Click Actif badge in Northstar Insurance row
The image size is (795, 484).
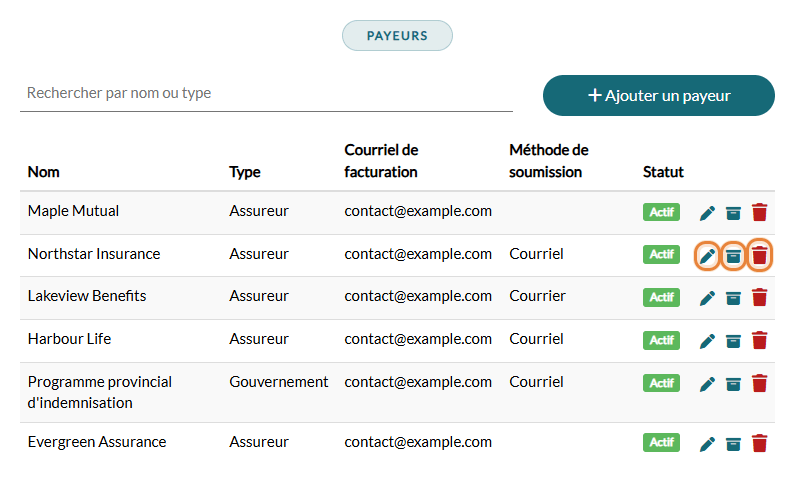[661, 254]
